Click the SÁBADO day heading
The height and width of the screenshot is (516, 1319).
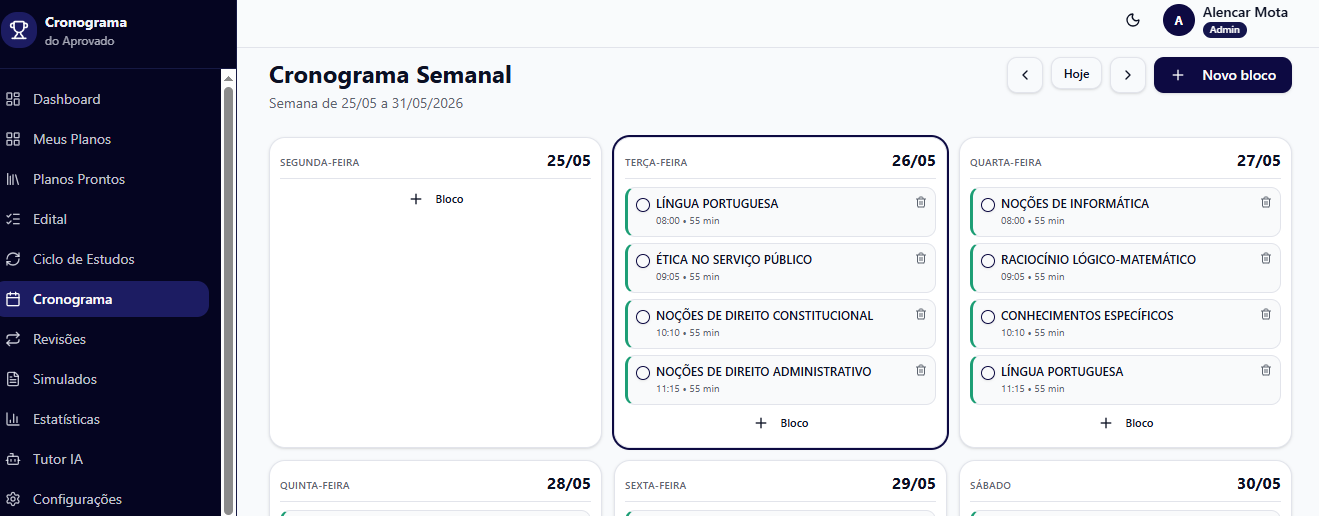[990, 485]
